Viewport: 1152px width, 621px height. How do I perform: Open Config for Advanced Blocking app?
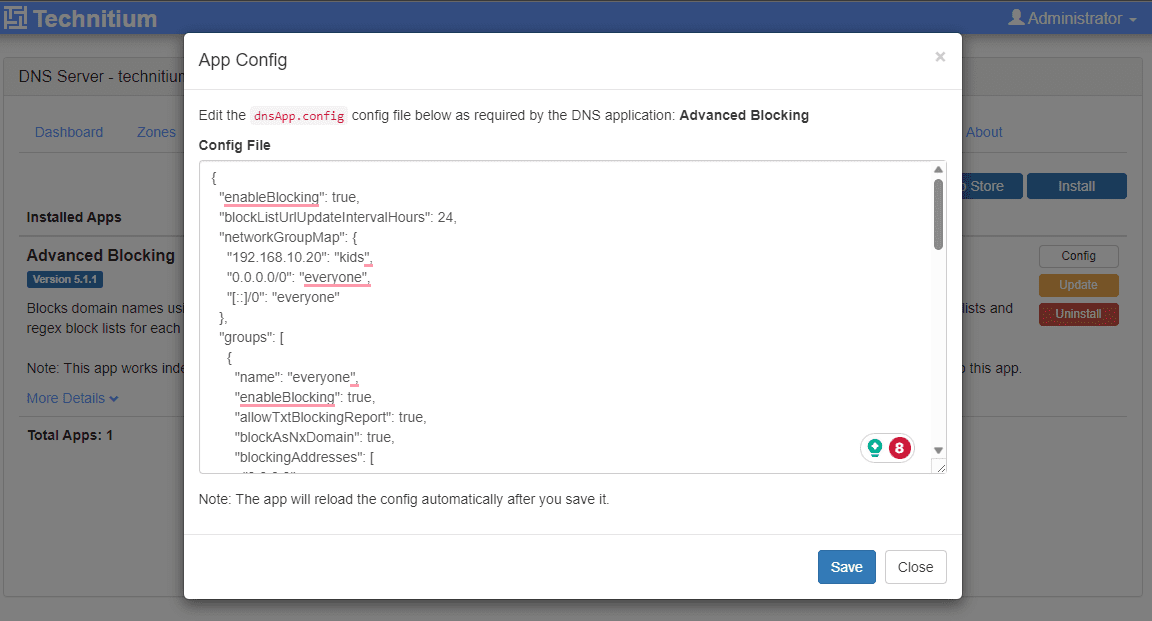coord(1078,256)
